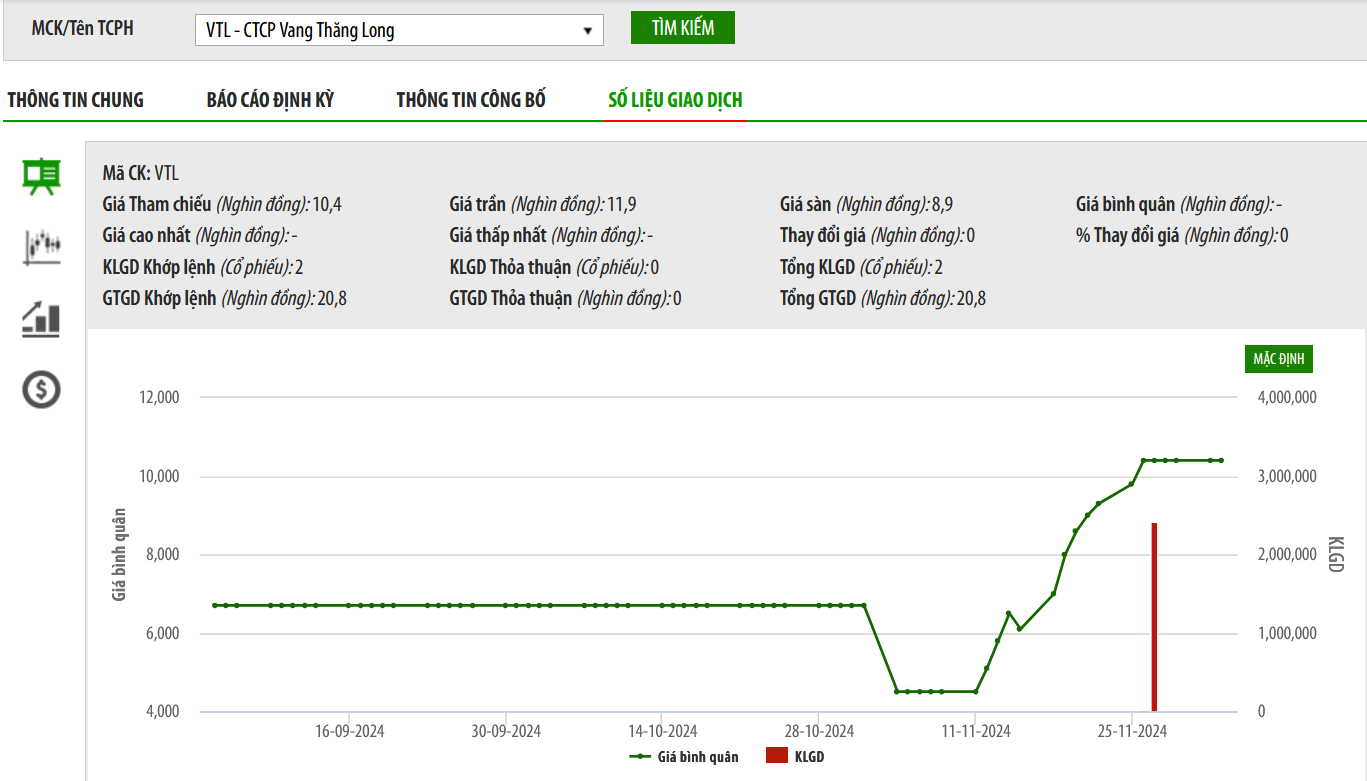Click the first data point on price line
This screenshot has height=781, width=1367.
[215, 605]
